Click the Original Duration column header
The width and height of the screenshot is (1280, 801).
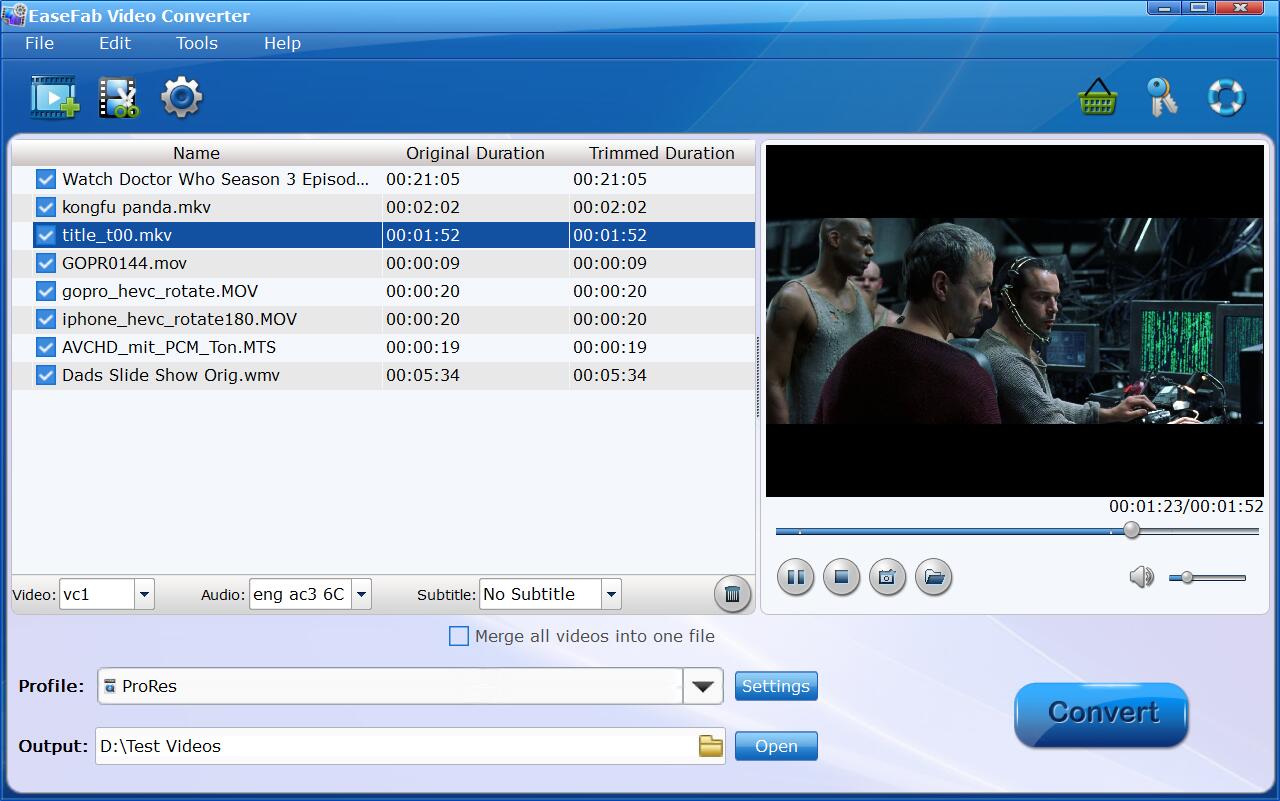[x=475, y=153]
